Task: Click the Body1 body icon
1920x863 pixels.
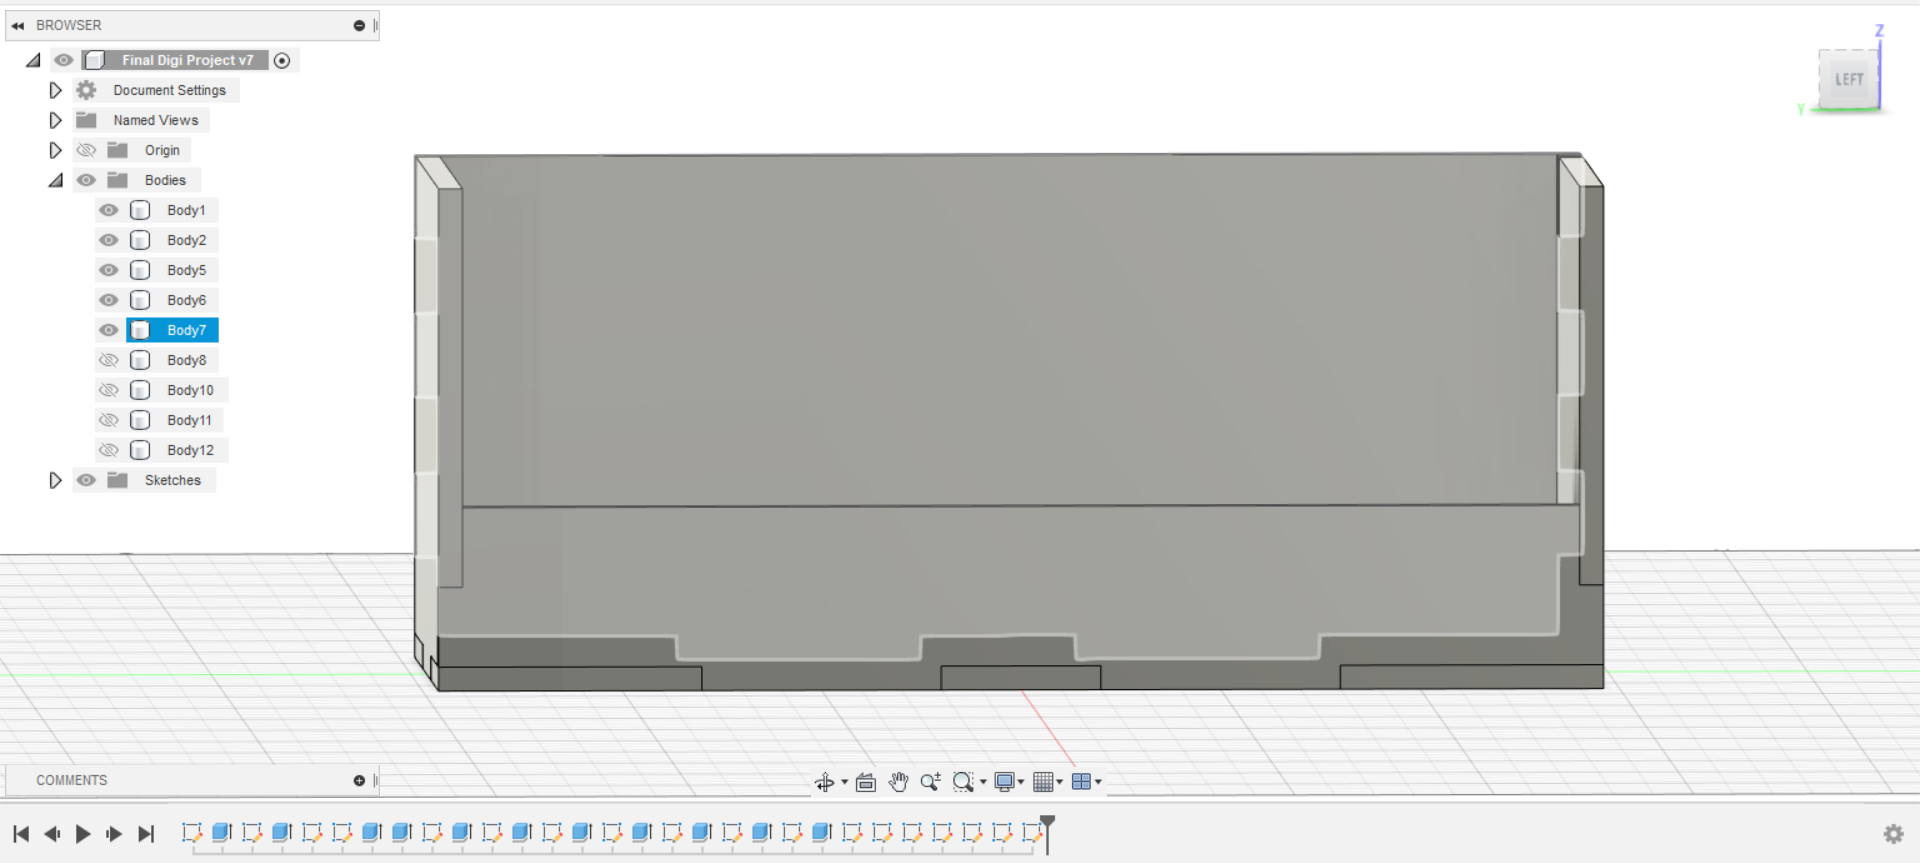Action: [141, 210]
